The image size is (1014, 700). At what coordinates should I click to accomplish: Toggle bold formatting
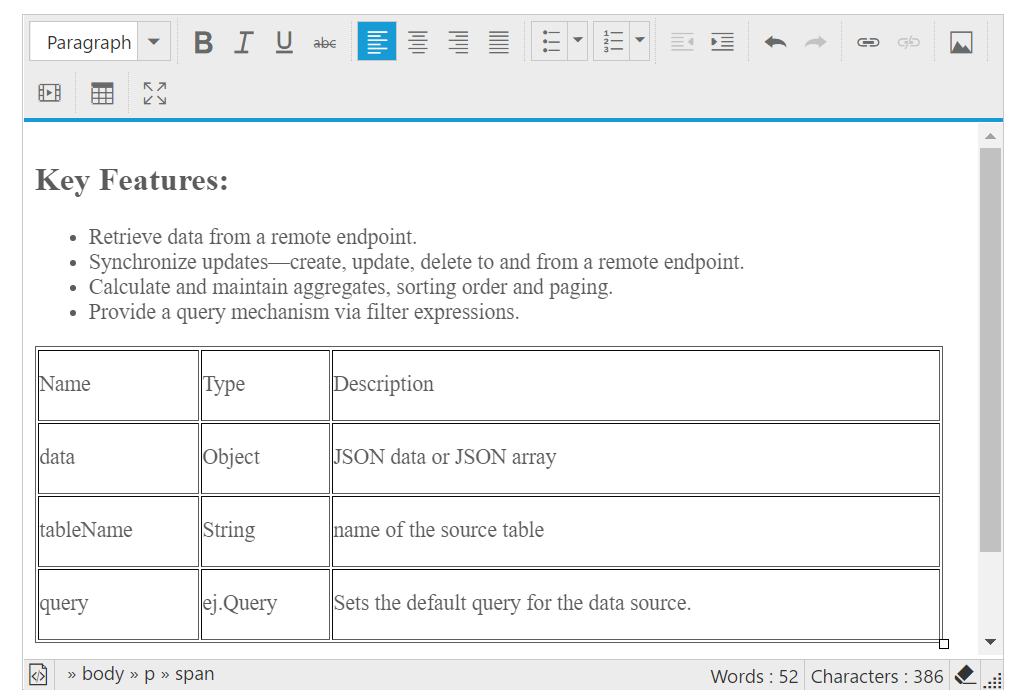pos(203,42)
